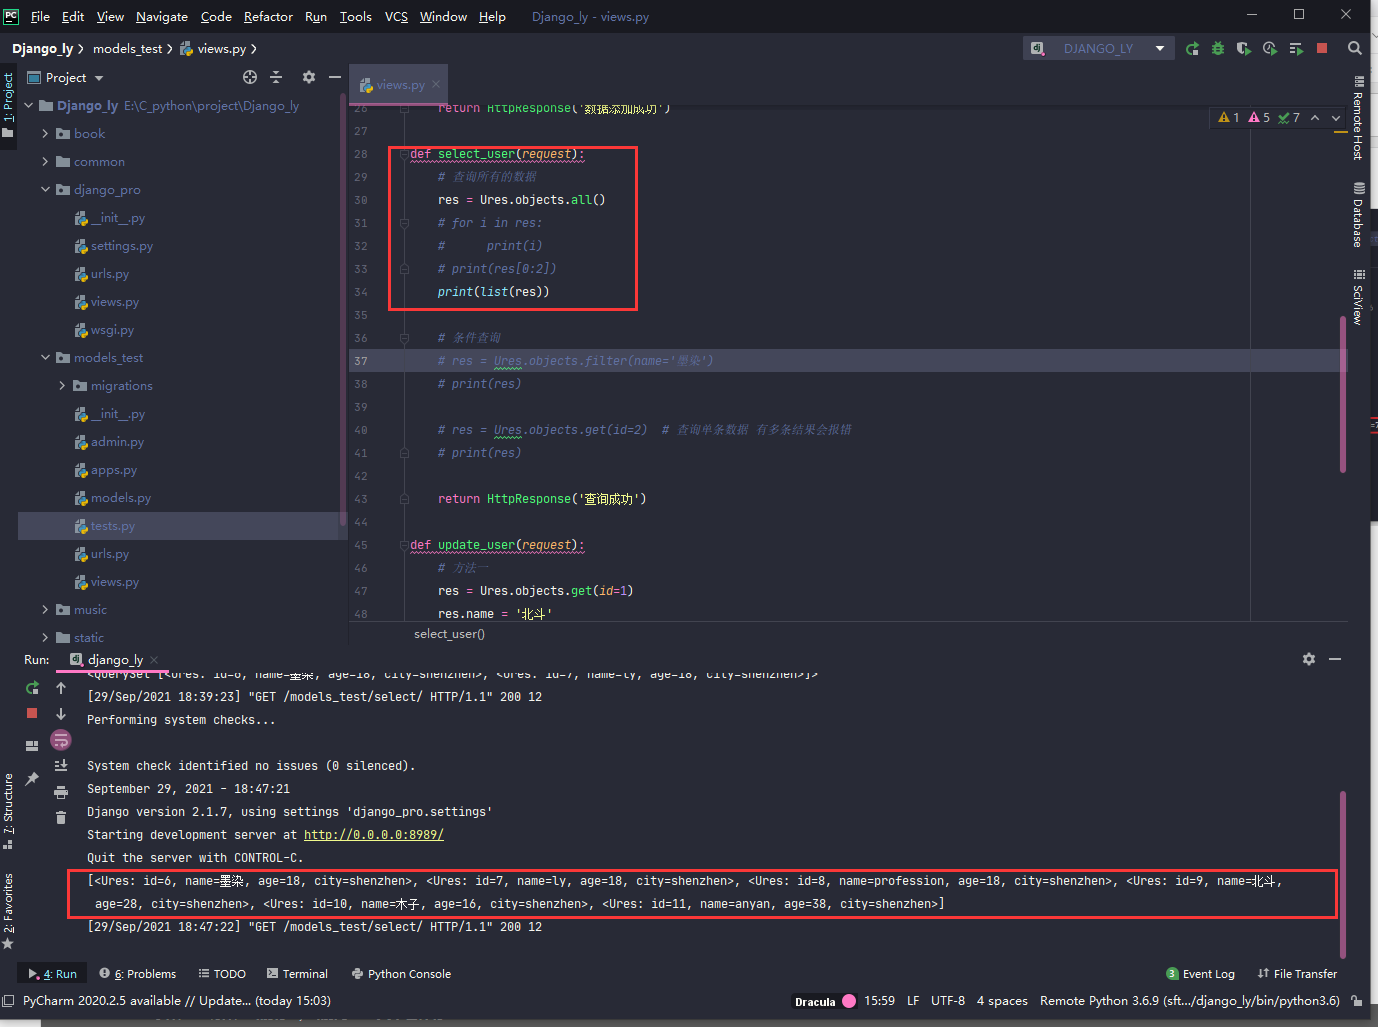This screenshot has height=1027, width=1378.
Task: Toggle tool window bars button in status bar corner
Action: click(x=8, y=1000)
